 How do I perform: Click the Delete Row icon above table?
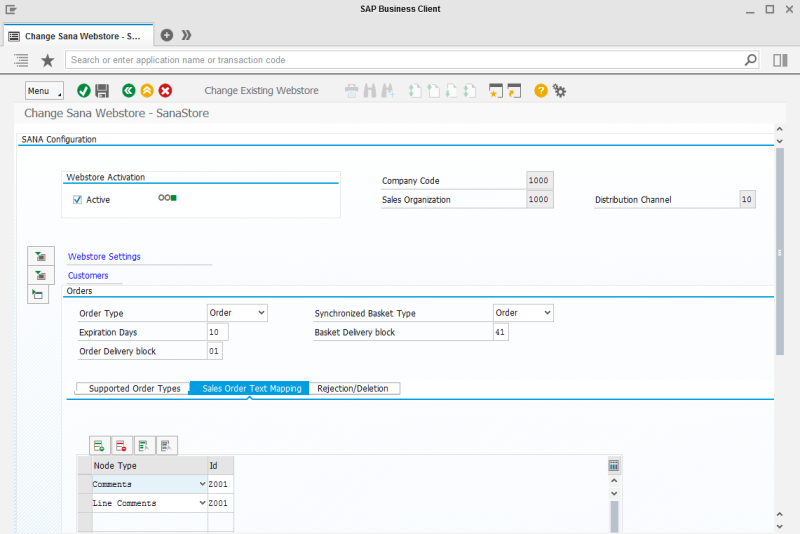[x=121, y=446]
